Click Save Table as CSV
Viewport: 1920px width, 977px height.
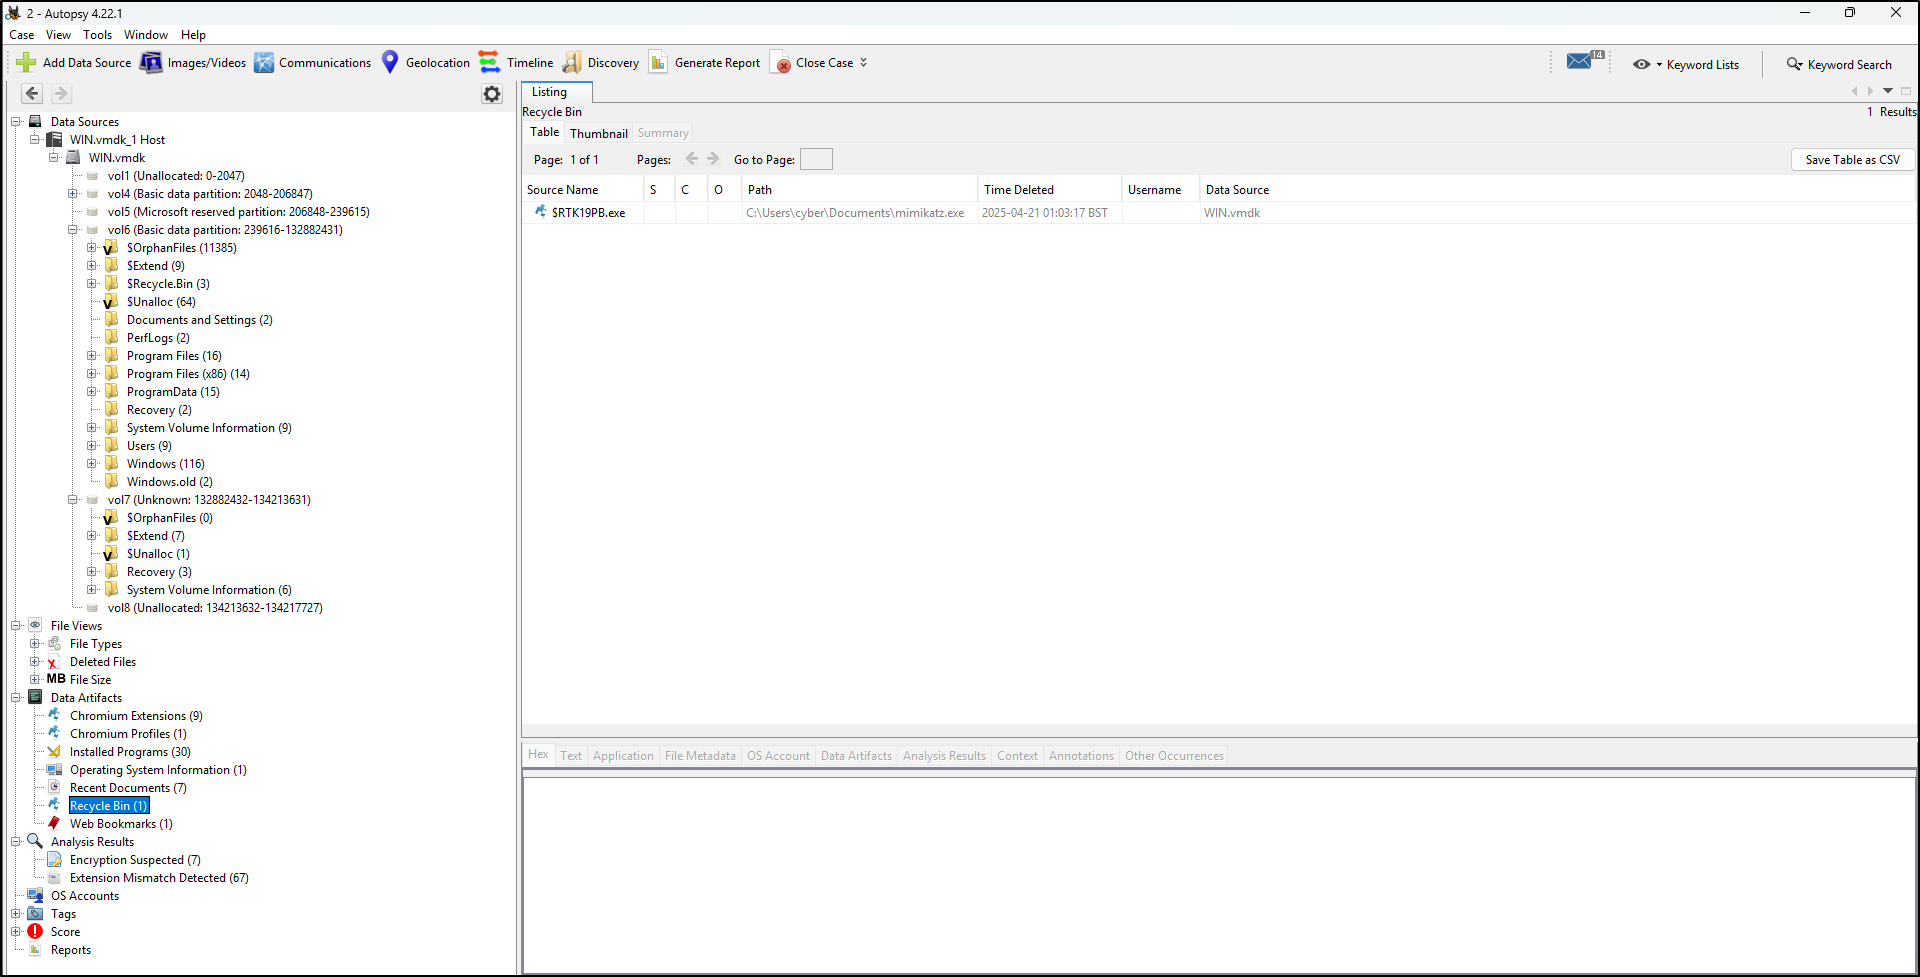(1853, 160)
